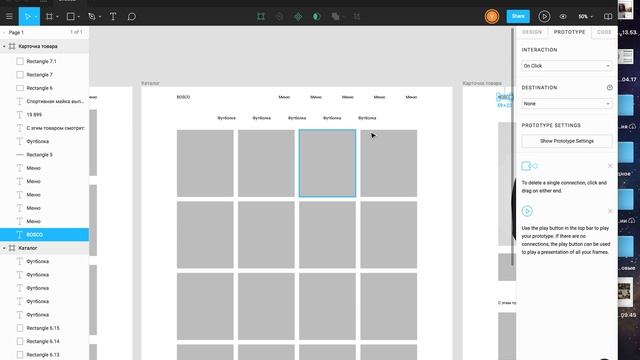Click Show Prototype Settings button

click(x=567, y=141)
